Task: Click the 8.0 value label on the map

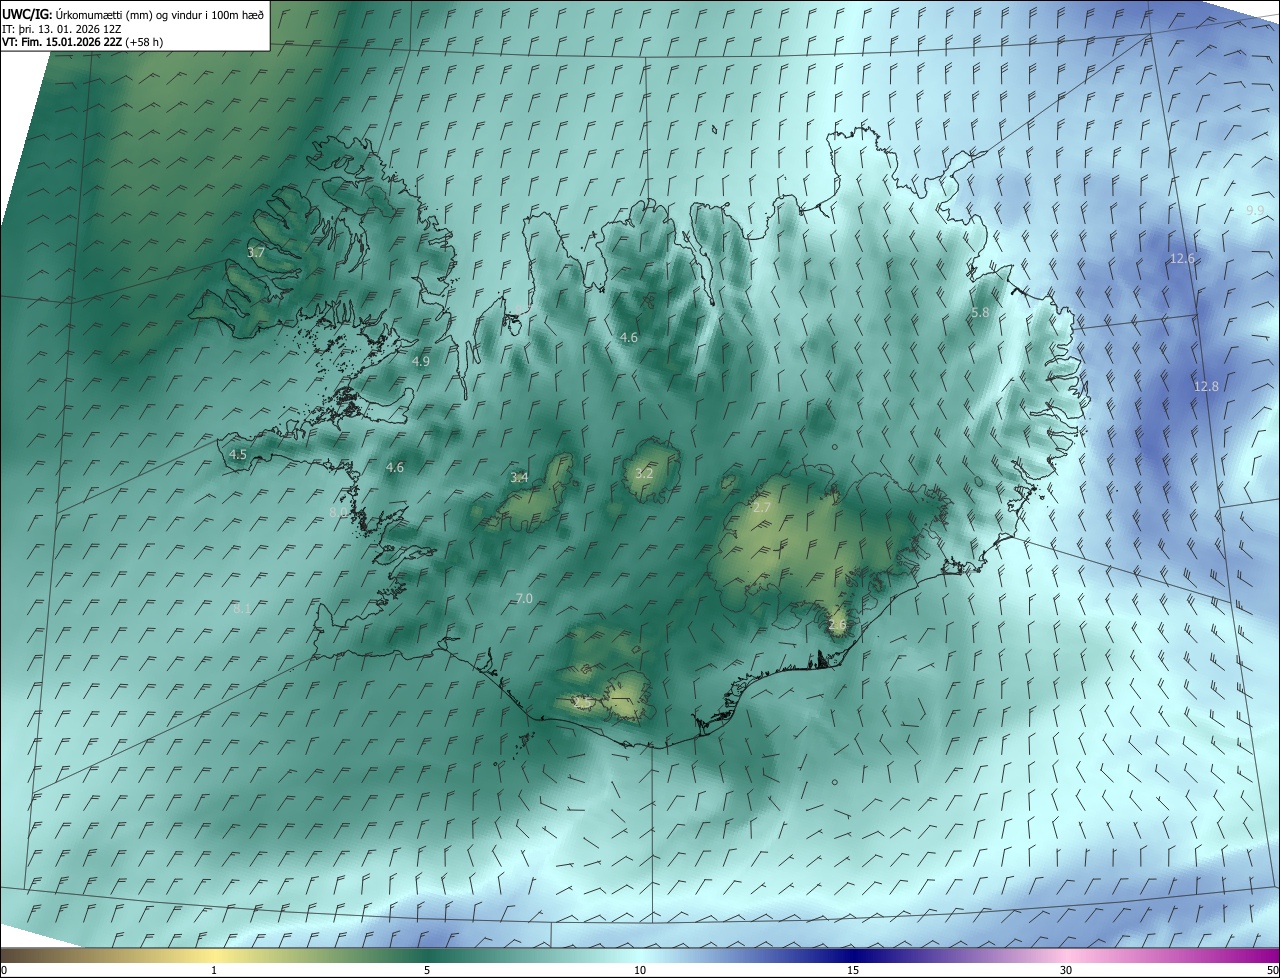Action: (338, 512)
